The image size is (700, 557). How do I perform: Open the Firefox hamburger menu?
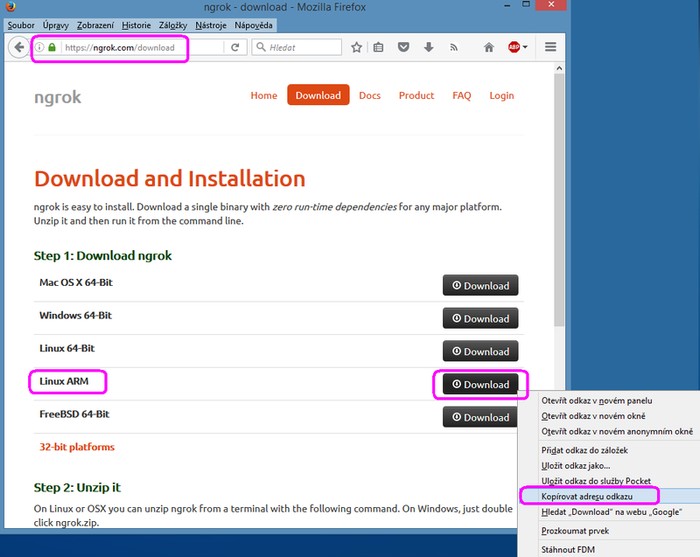click(550, 47)
